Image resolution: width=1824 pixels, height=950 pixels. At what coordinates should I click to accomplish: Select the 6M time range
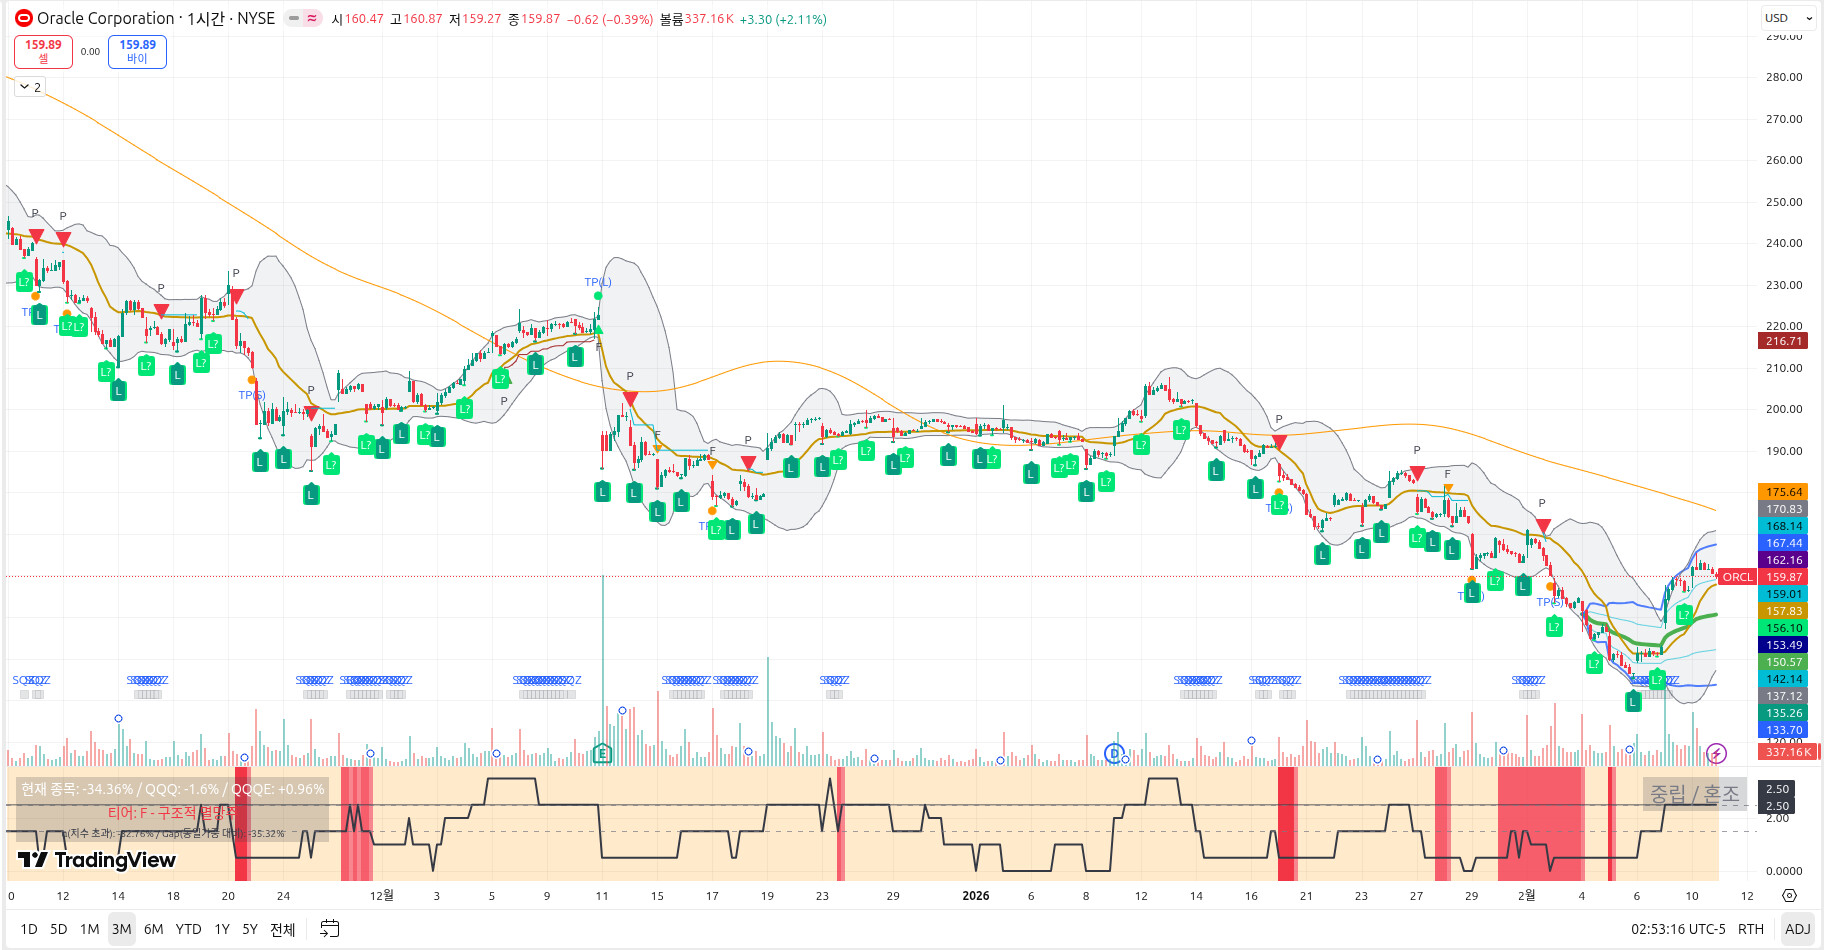(x=154, y=929)
